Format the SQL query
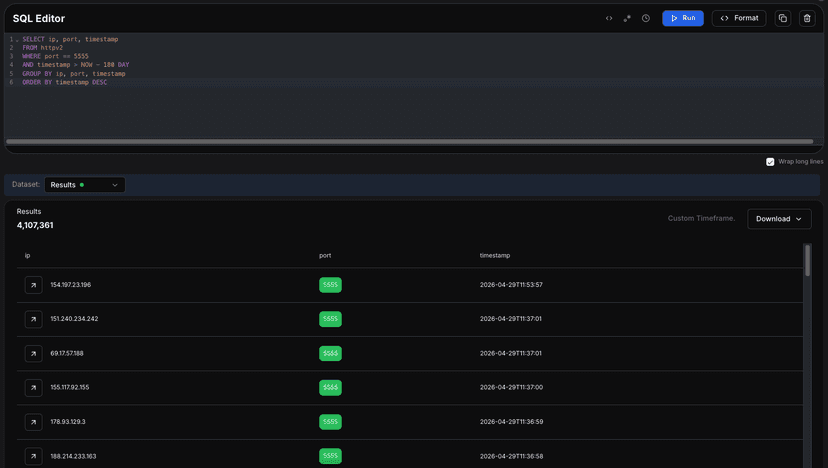This screenshot has width=828, height=468. tap(739, 18)
